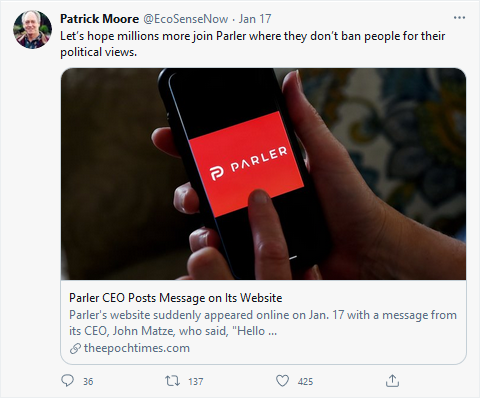Click the card description mentioning John Matze
The width and height of the screenshot is (481, 398).
(263, 323)
